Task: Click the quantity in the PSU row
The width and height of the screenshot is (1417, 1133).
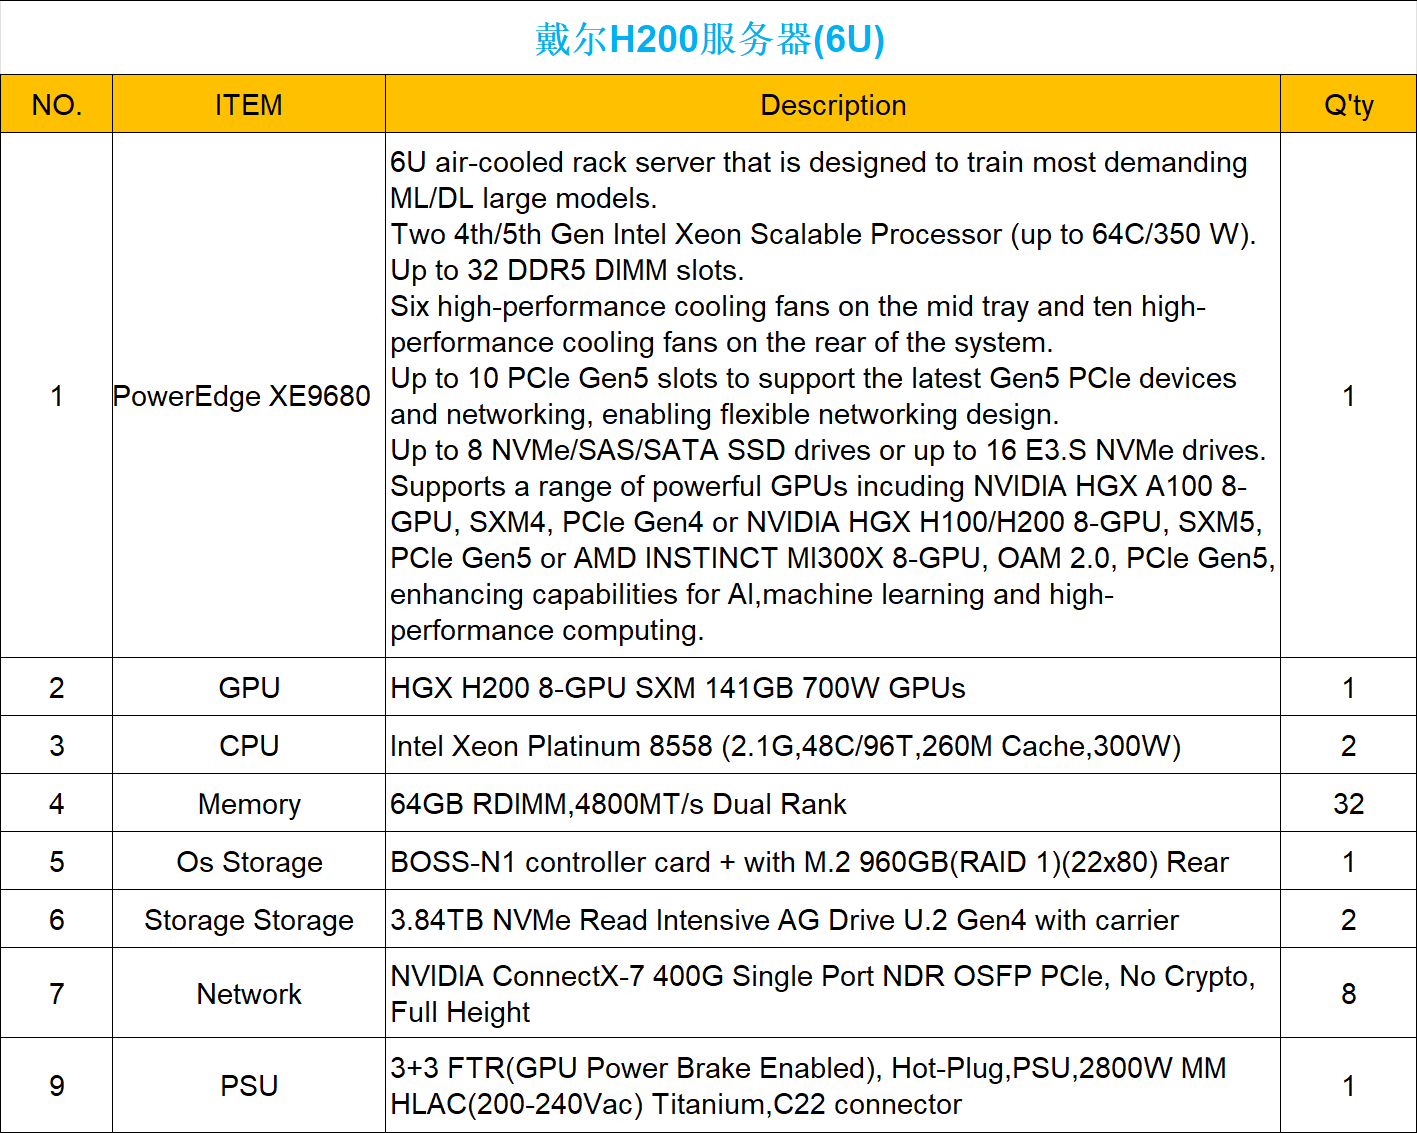Action: point(1348,1085)
